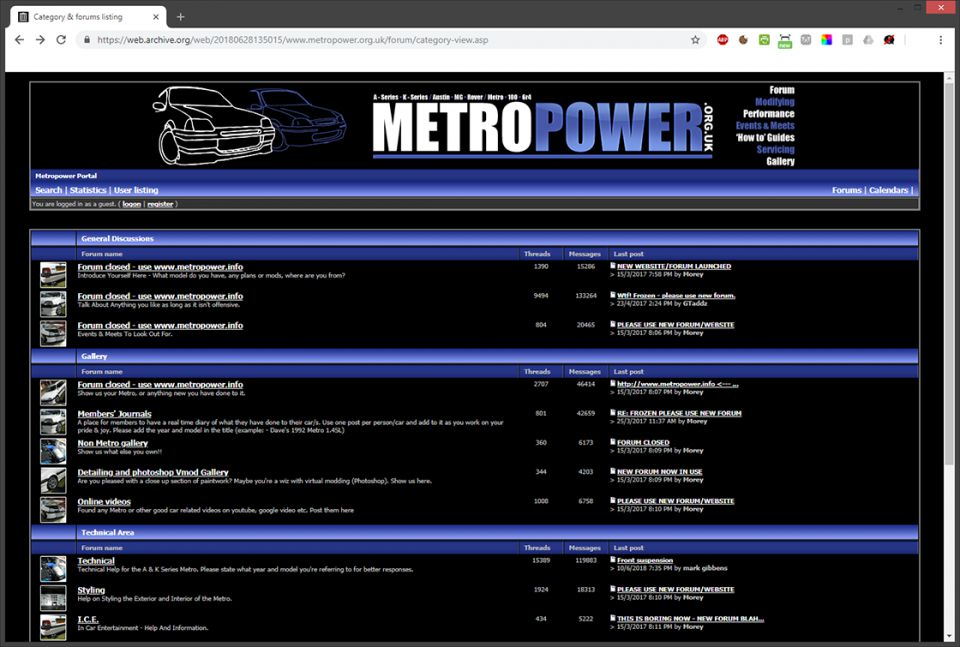Viewport: 960px width, 647px height.
Task: Open the rainbow color picker extension
Action: coord(827,40)
